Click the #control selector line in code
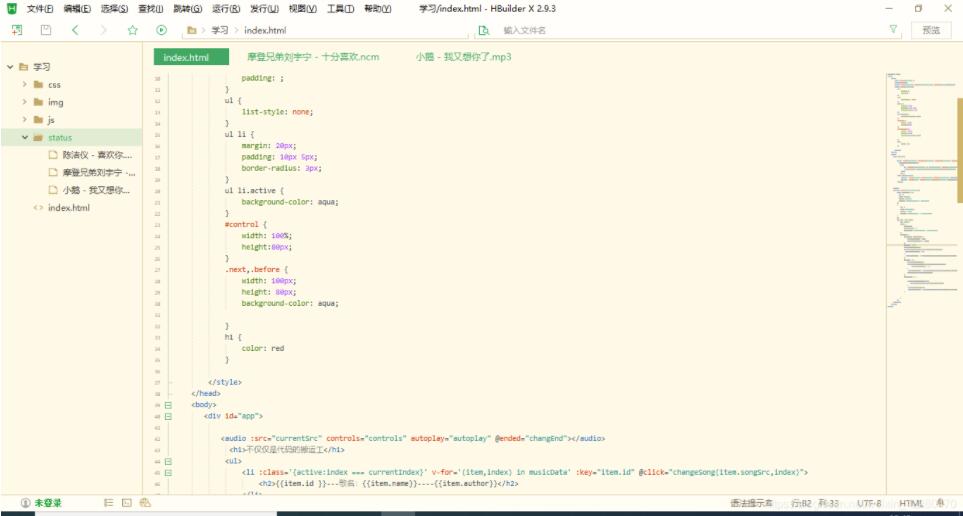Viewport: 963px width, 516px height. pyautogui.click(x=246, y=225)
